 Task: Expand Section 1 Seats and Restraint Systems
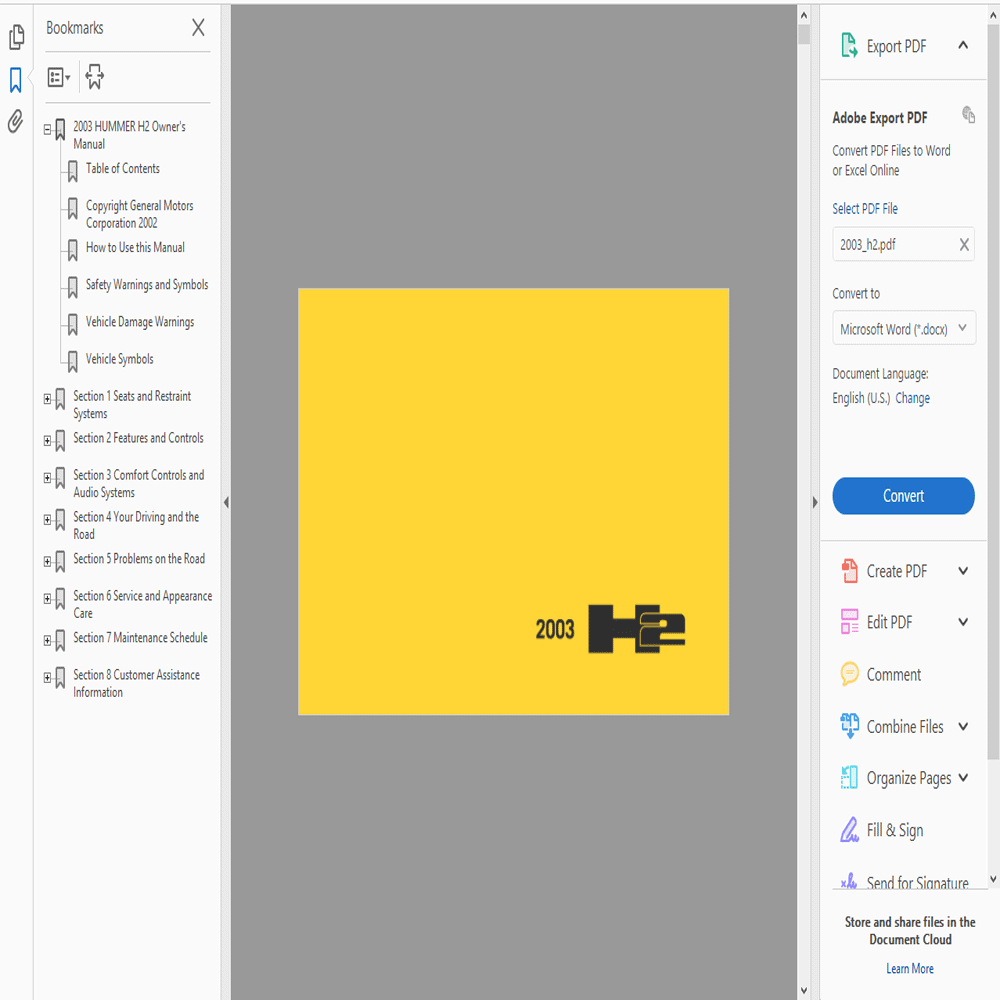(47, 399)
